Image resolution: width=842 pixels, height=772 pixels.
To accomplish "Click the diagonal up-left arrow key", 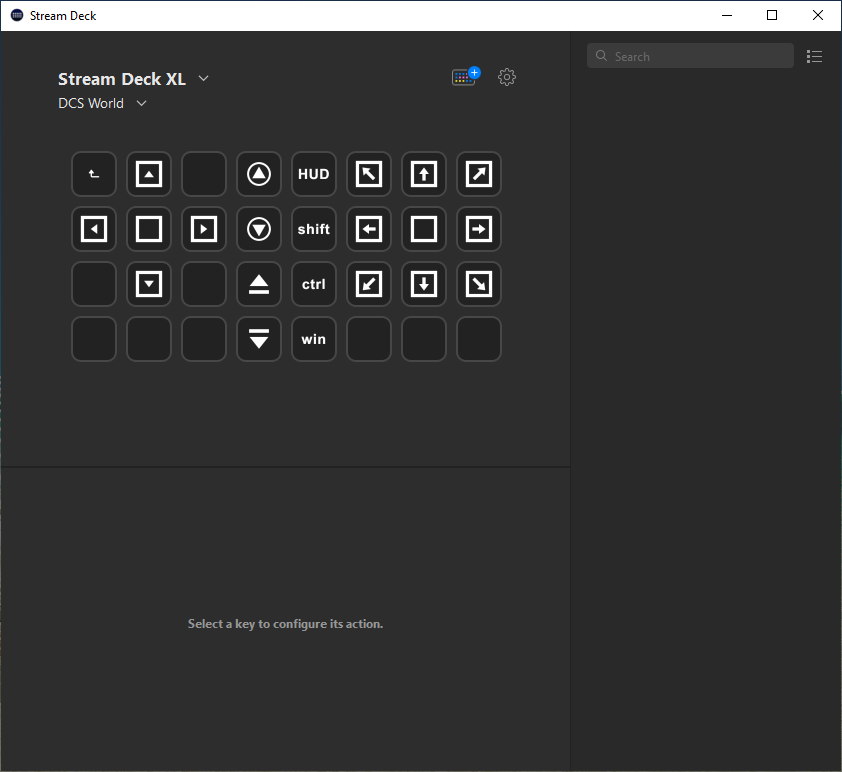I will [x=369, y=174].
